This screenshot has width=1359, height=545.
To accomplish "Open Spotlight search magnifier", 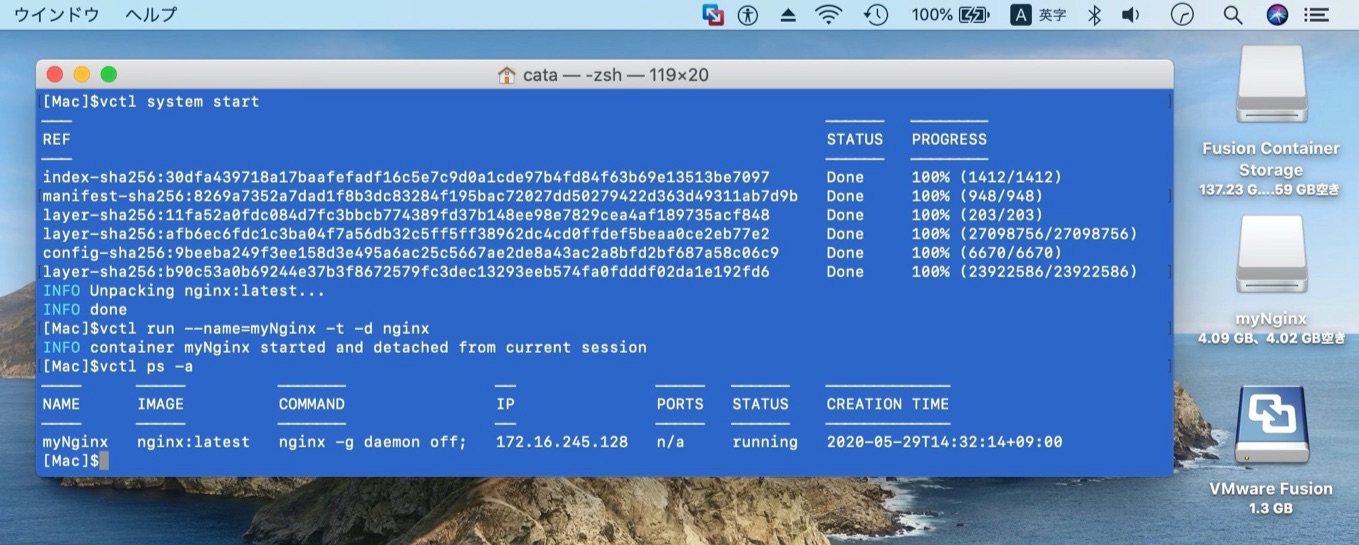I will pos(1233,15).
